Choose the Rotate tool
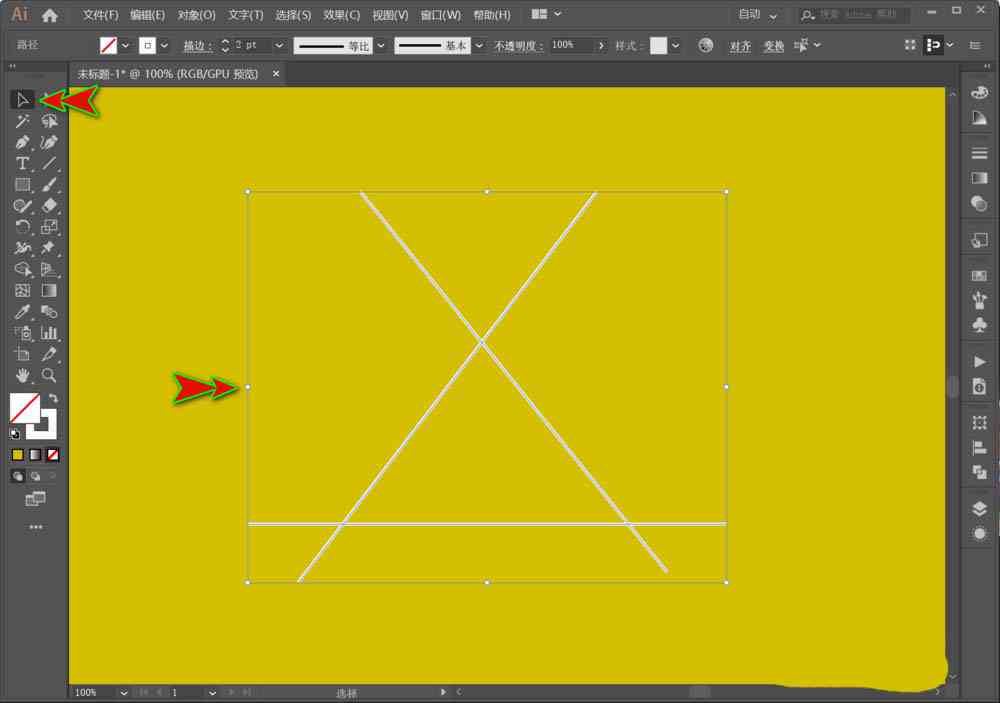 [22, 226]
